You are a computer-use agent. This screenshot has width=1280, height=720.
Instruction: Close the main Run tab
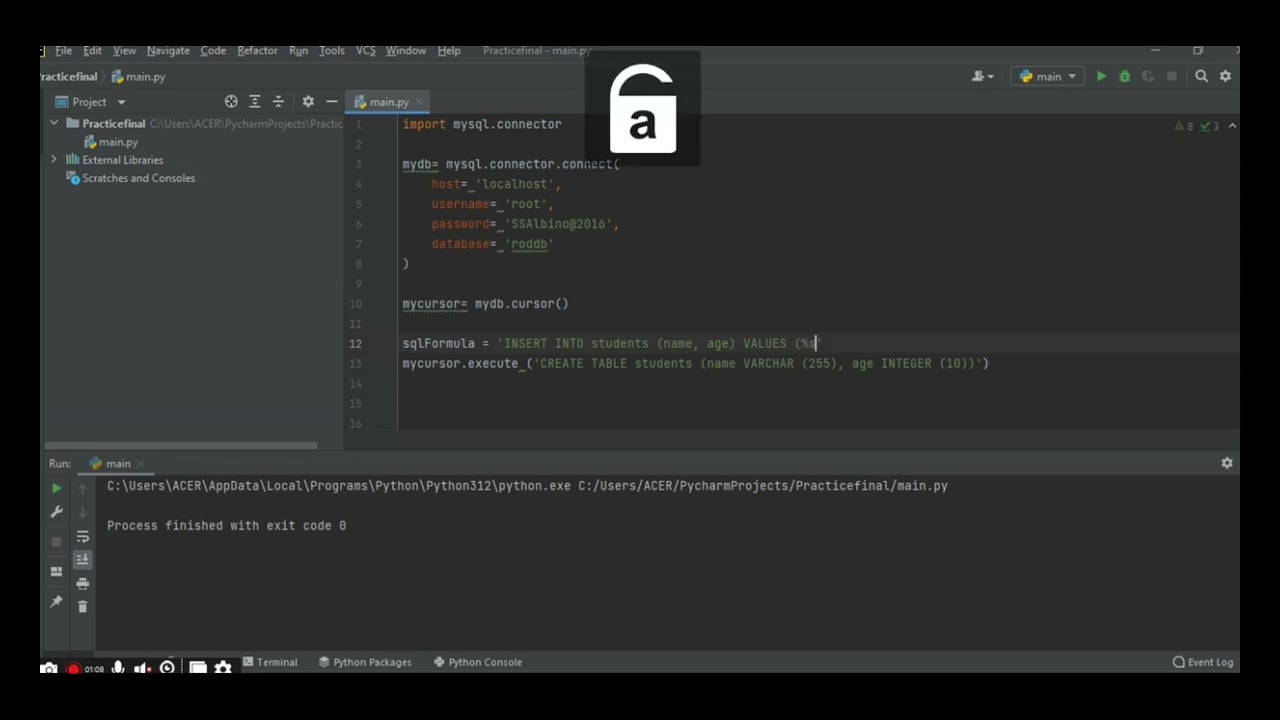point(141,463)
